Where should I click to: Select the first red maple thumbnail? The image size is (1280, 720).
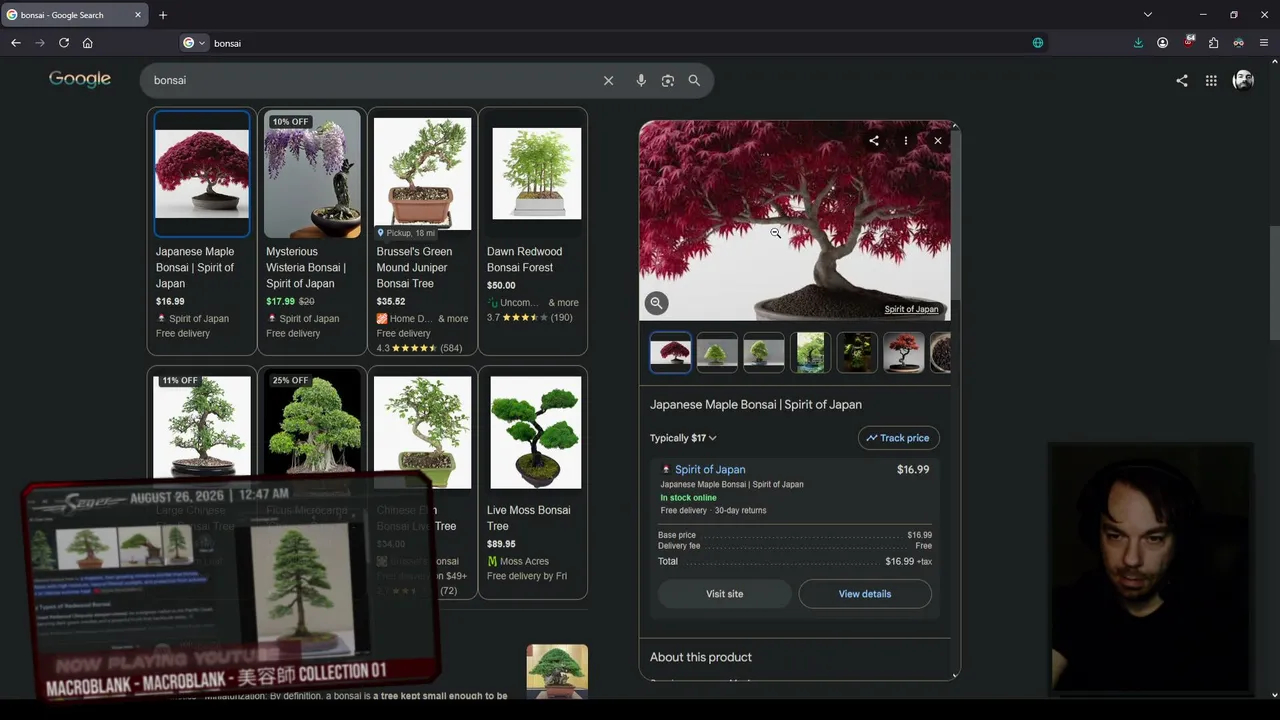pos(670,353)
